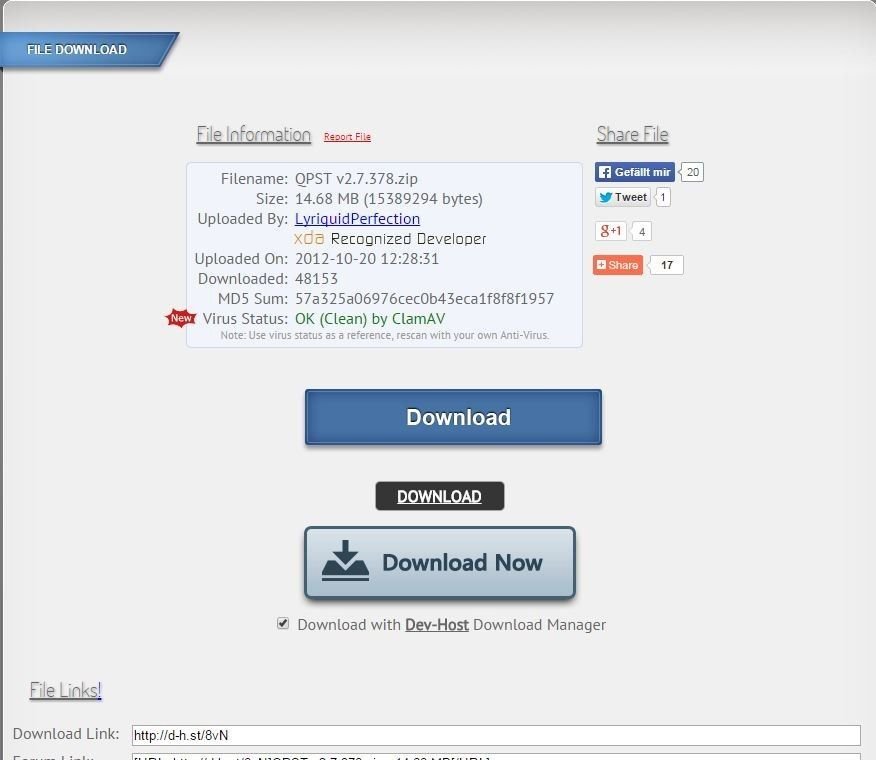Uncheck Download with Dev-Host Download Manager checkbox
The image size is (876, 760).
(x=283, y=623)
